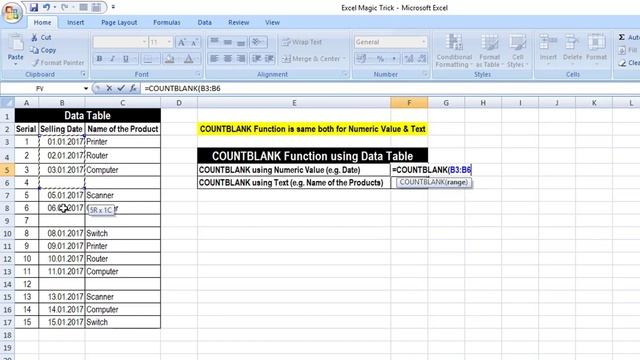Increase font size
The width and height of the screenshot is (640, 360).
click(x=182, y=42)
